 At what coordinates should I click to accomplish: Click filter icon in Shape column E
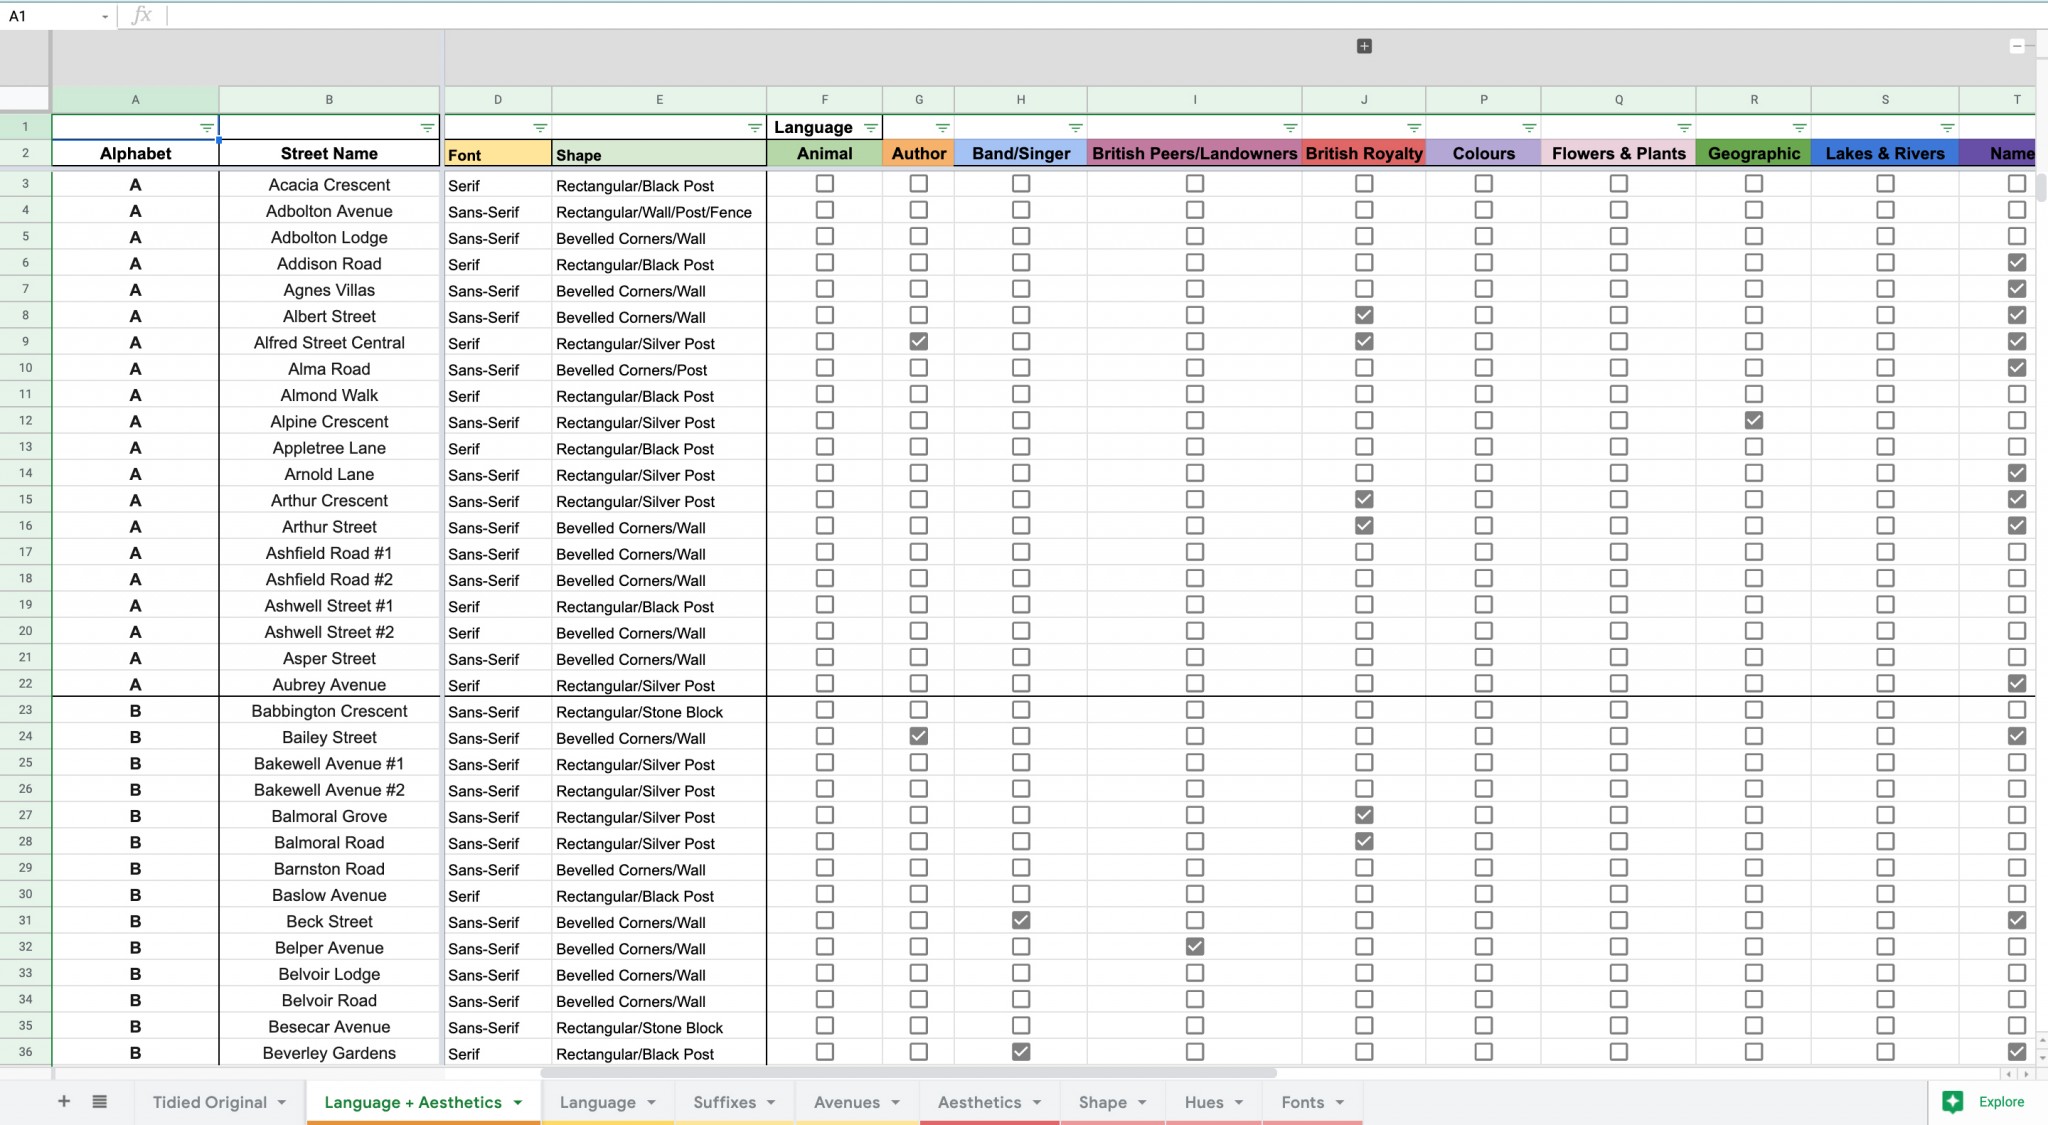(x=755, y=128)
